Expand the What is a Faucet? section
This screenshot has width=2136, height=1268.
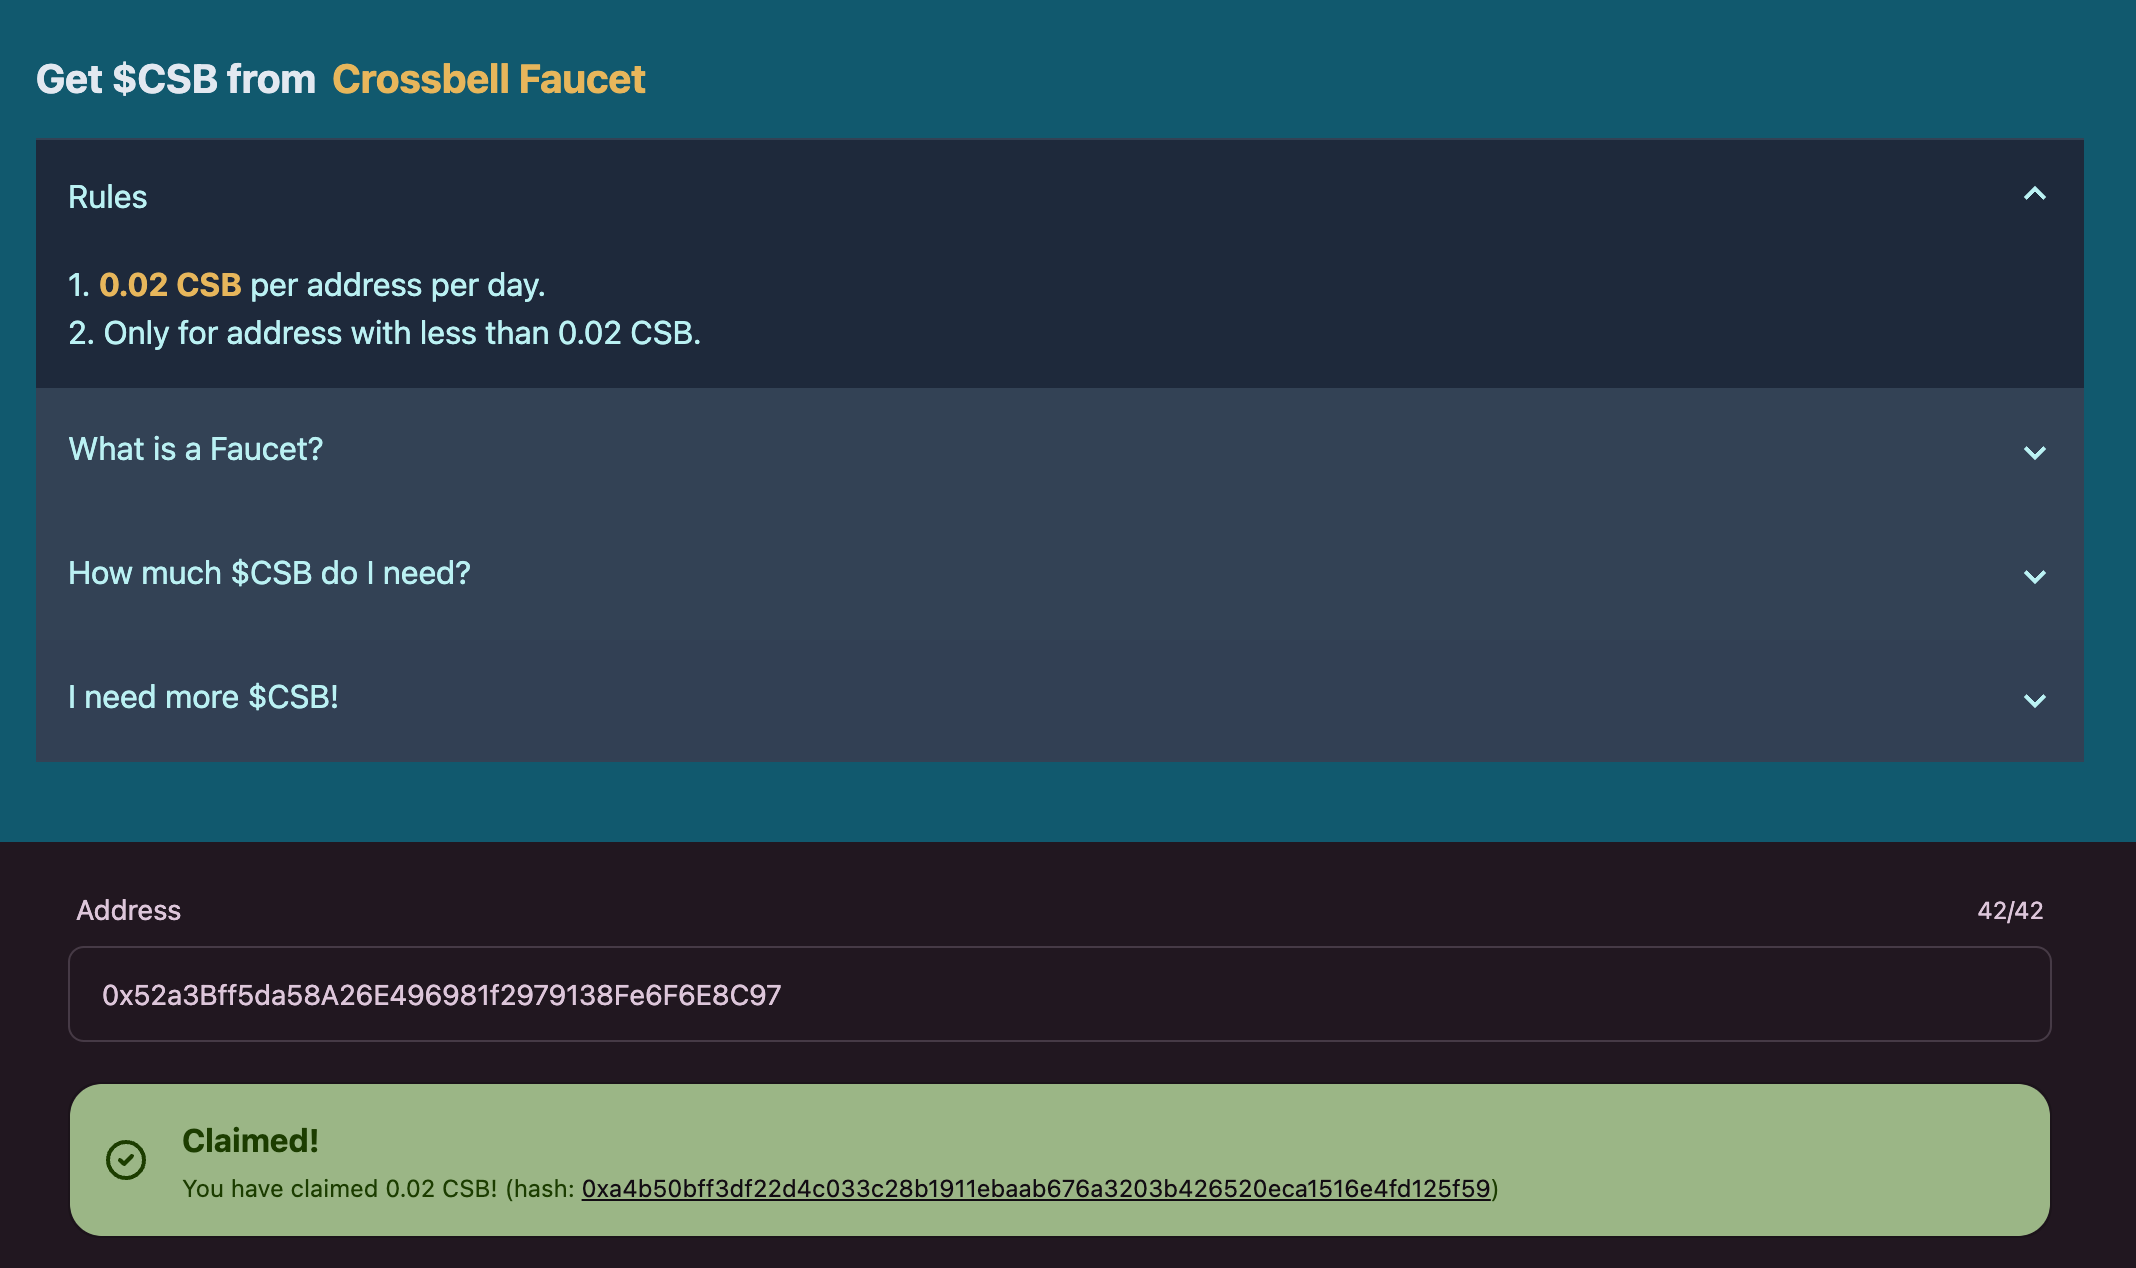[x=1060, y=450]
